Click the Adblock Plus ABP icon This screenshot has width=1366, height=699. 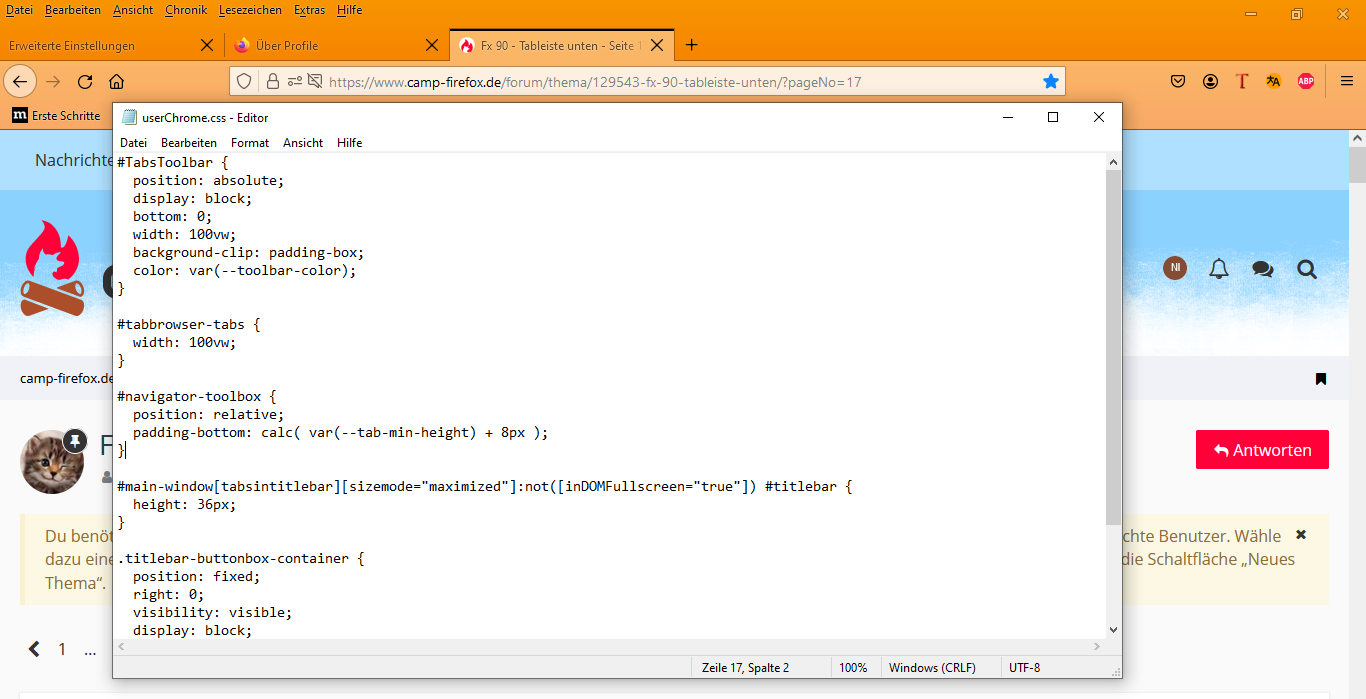pos(1305,82)
